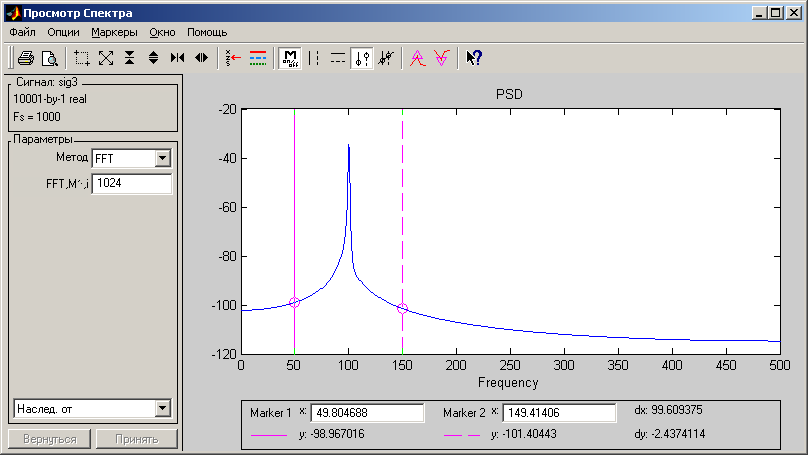
Task: Maximize the Просмотр Спектра window
Action: pyautogui.click(x=775, y=13)
